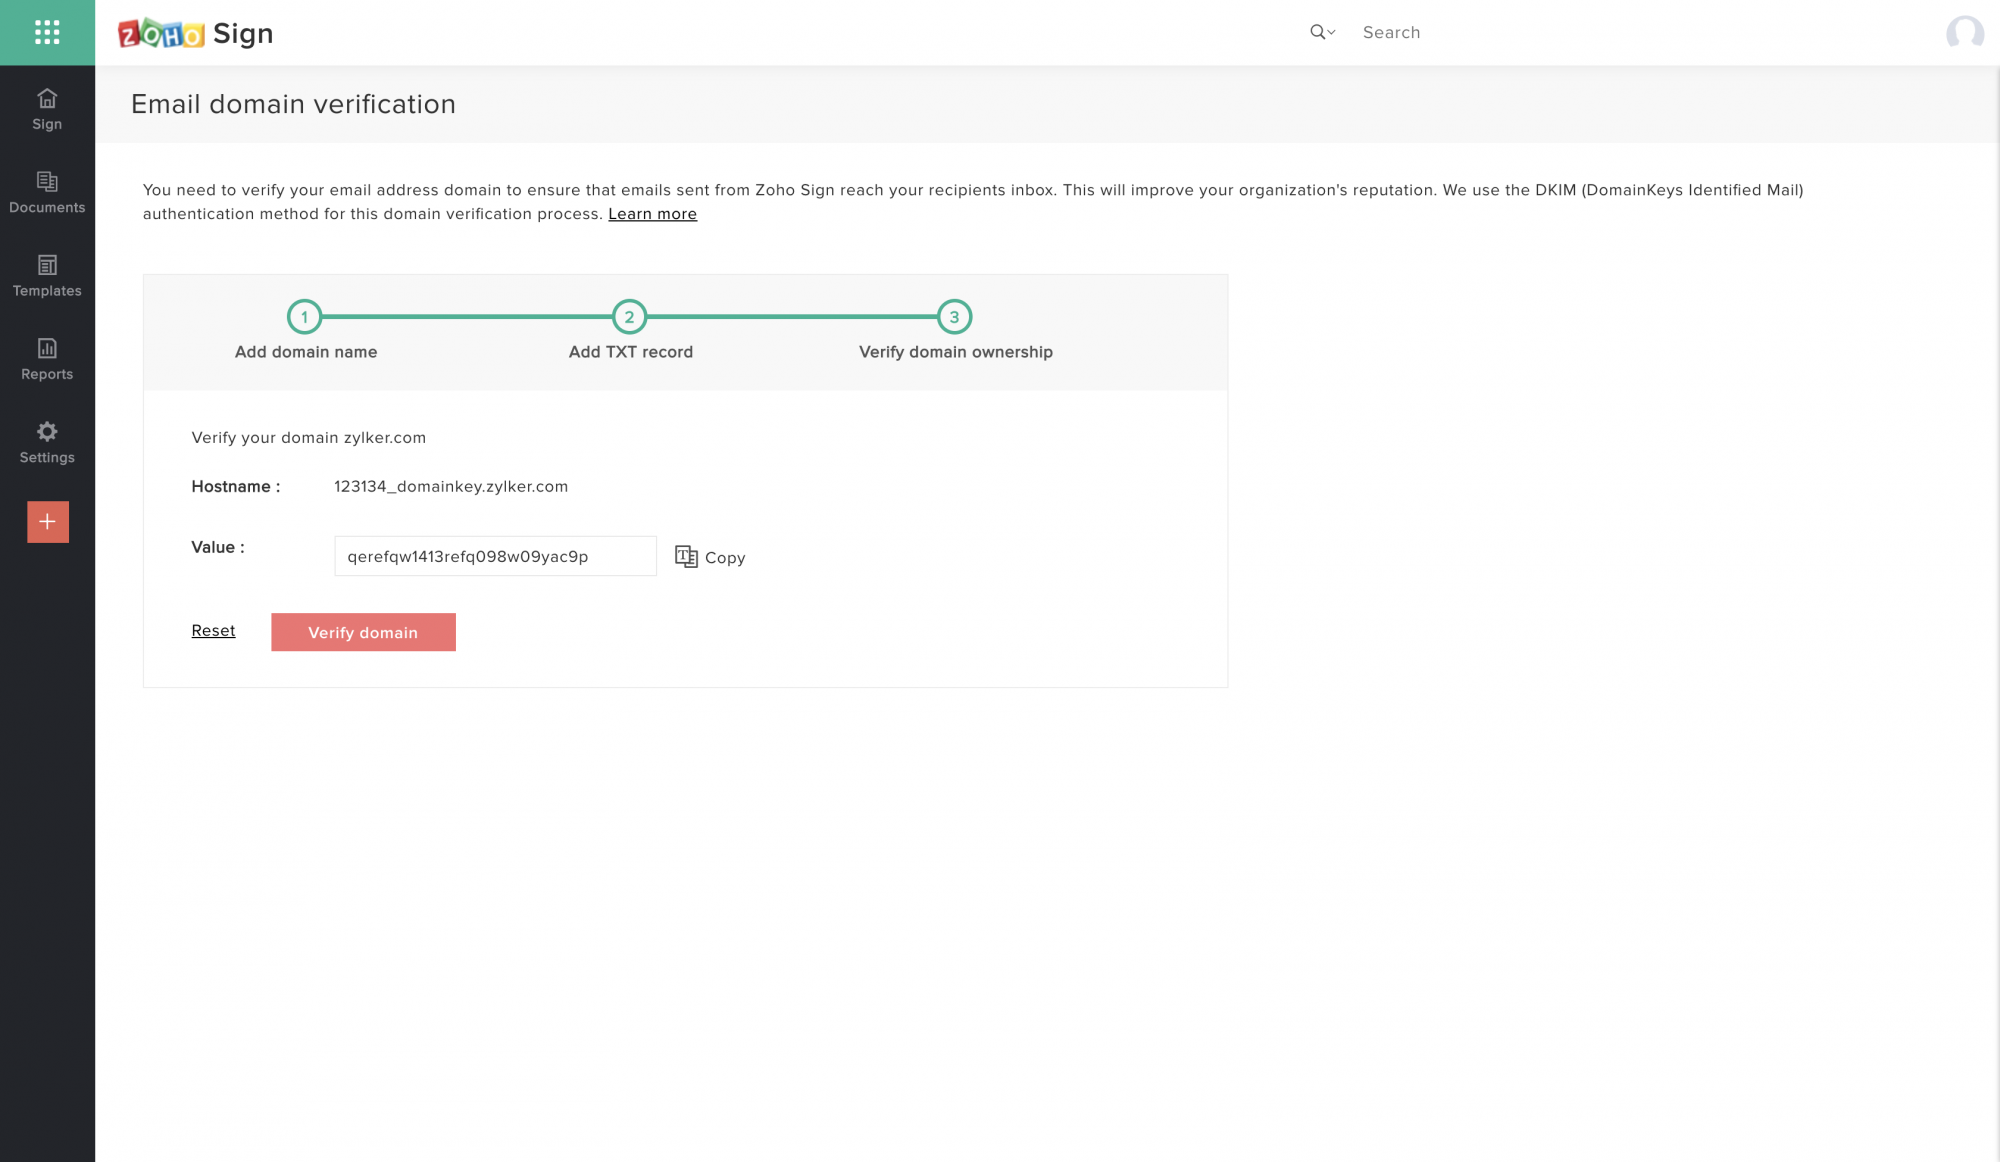The height and width of the screenshot is (1162, 2000).
Task: Open the Sign home section
Action: [x=47, y=109]
